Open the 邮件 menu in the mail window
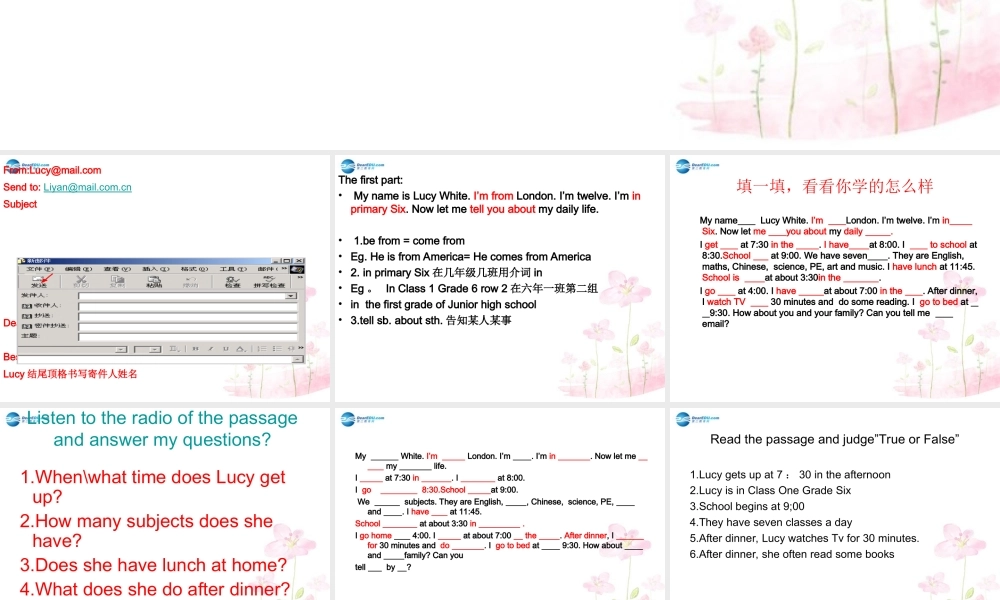The width and height of the screenshot is (1000, 600). tap(268, 269)
